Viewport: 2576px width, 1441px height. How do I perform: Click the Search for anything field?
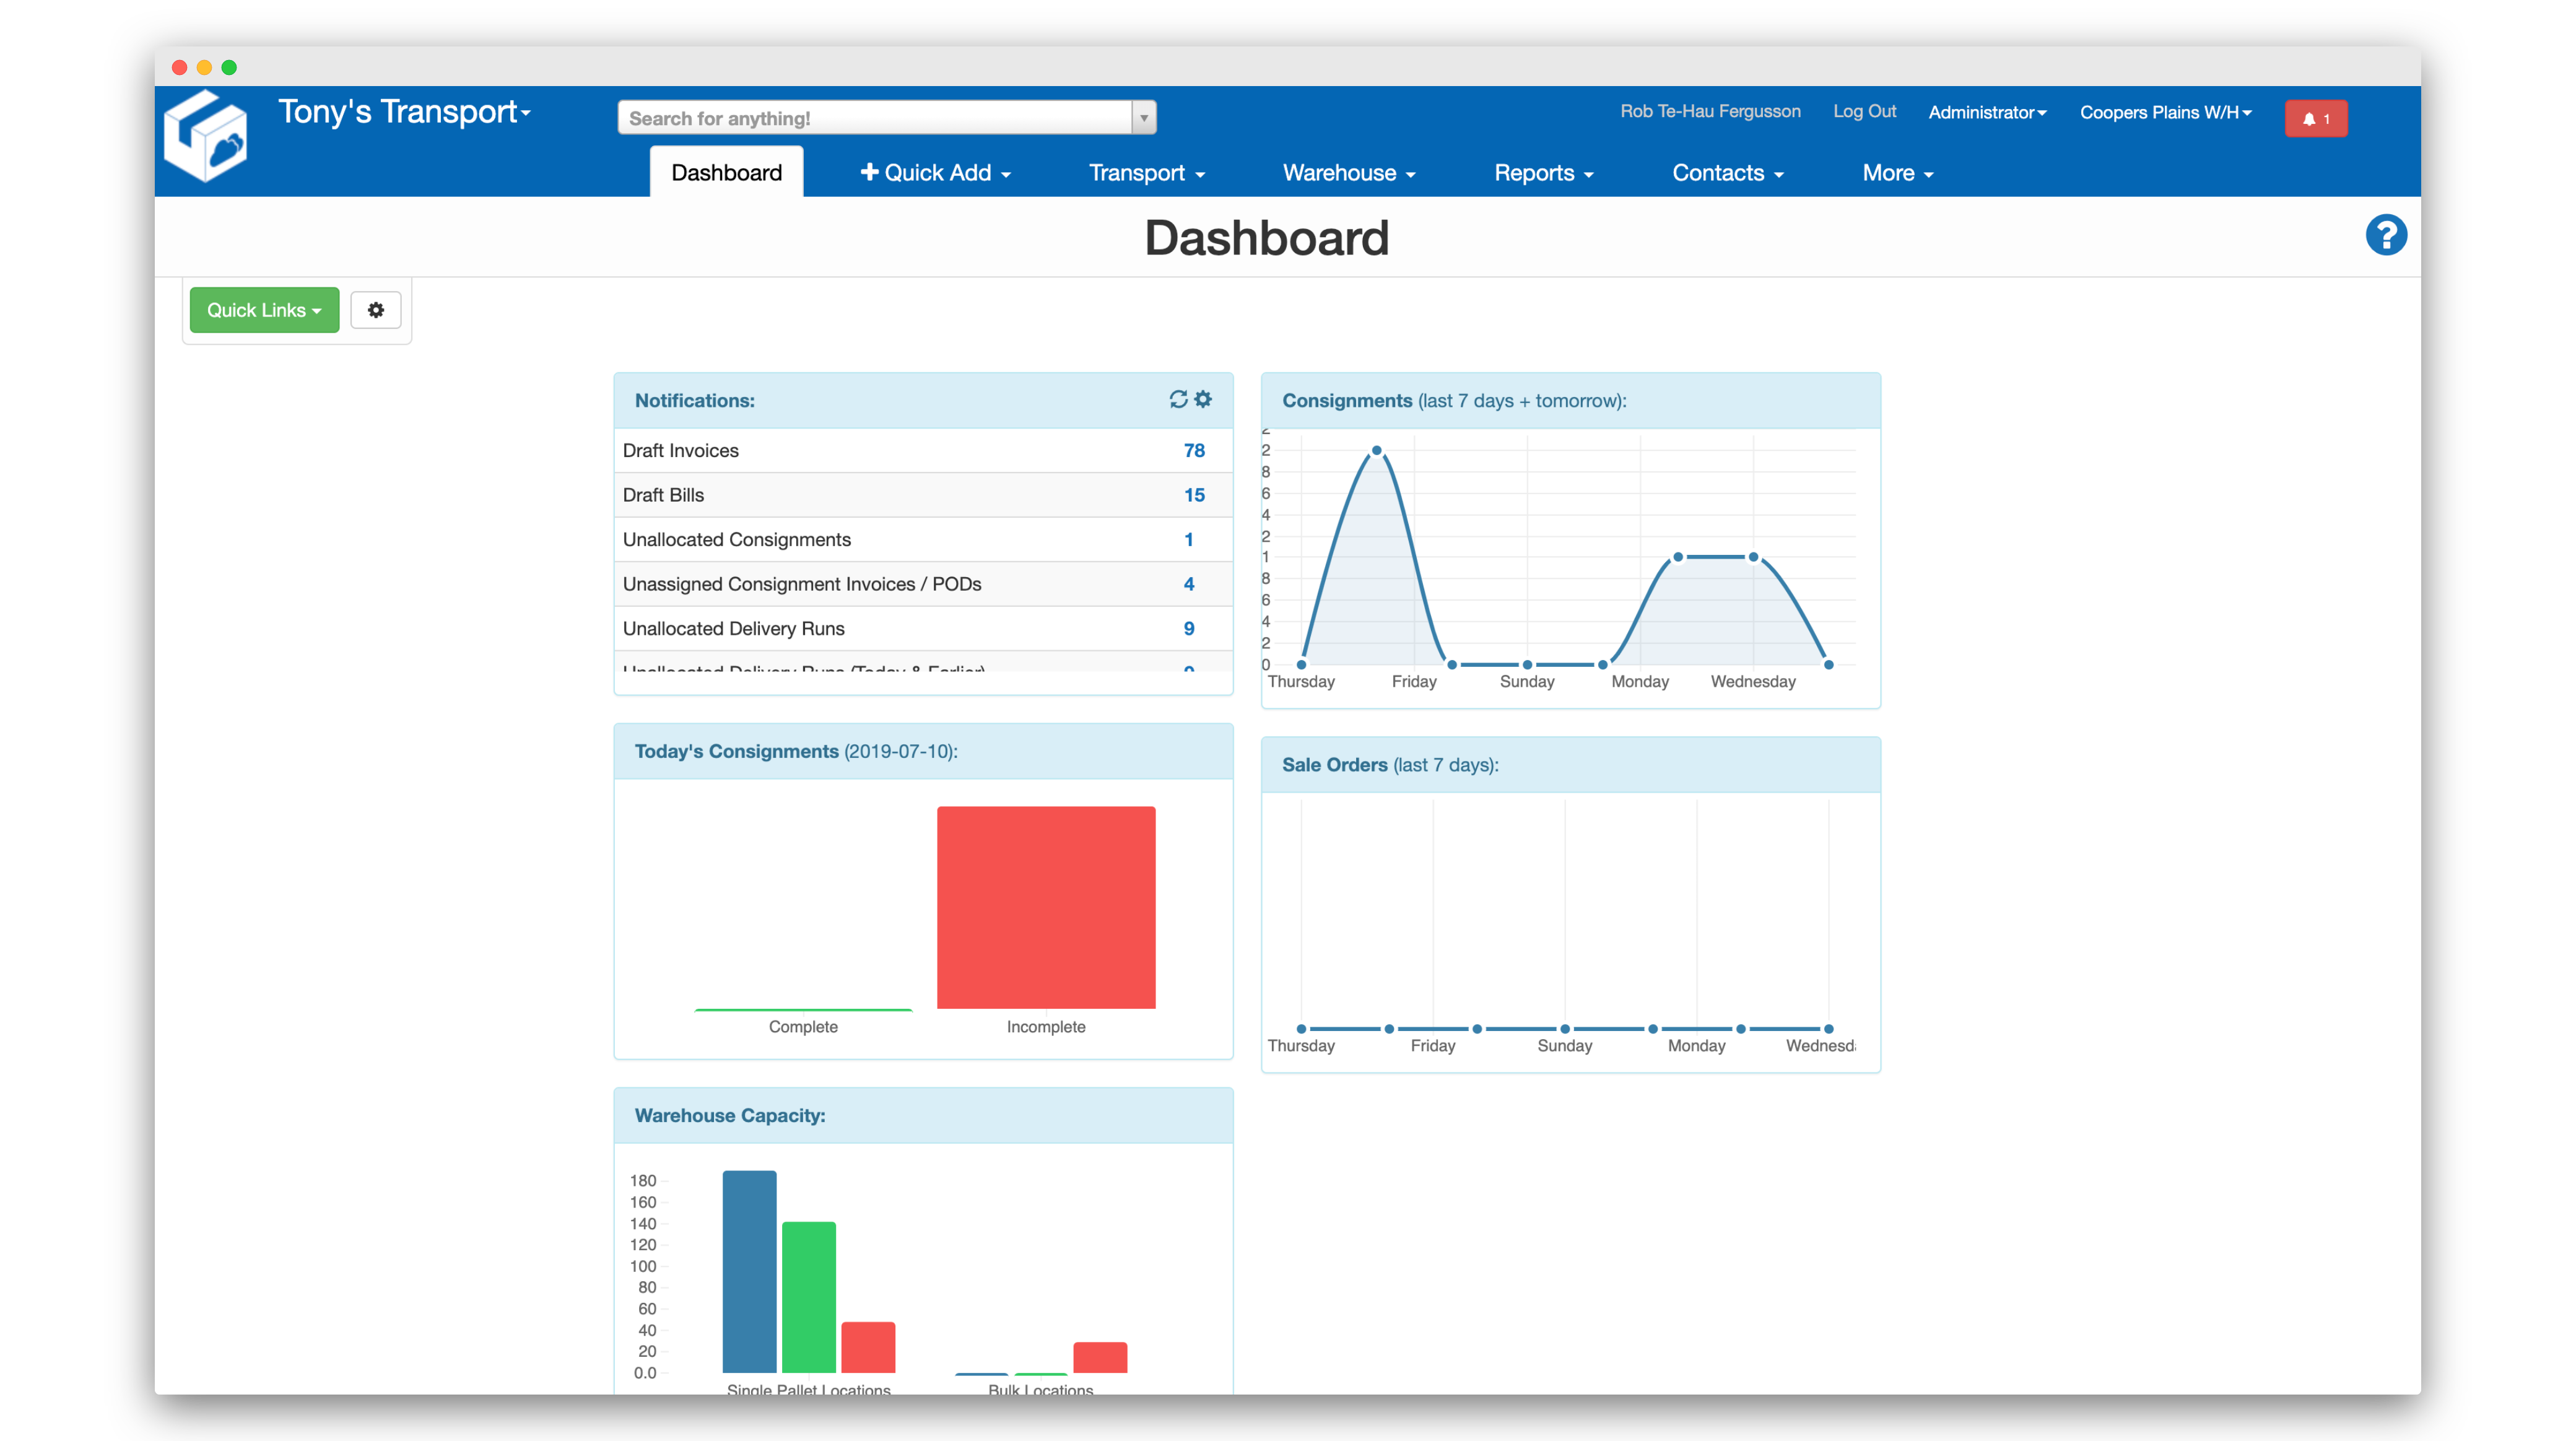coord(875,118)
